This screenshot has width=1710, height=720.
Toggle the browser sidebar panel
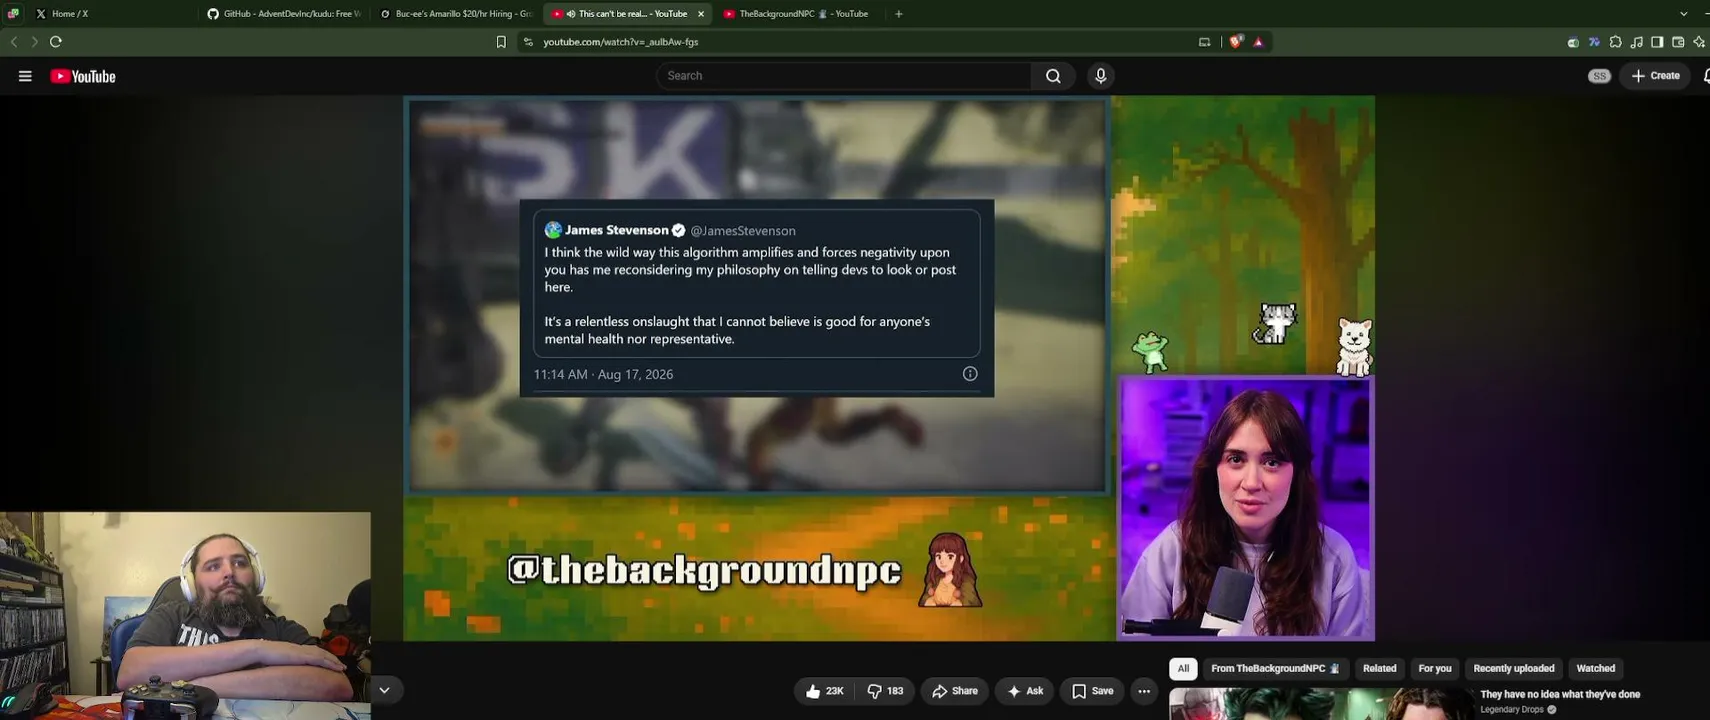pos(1657,42)
